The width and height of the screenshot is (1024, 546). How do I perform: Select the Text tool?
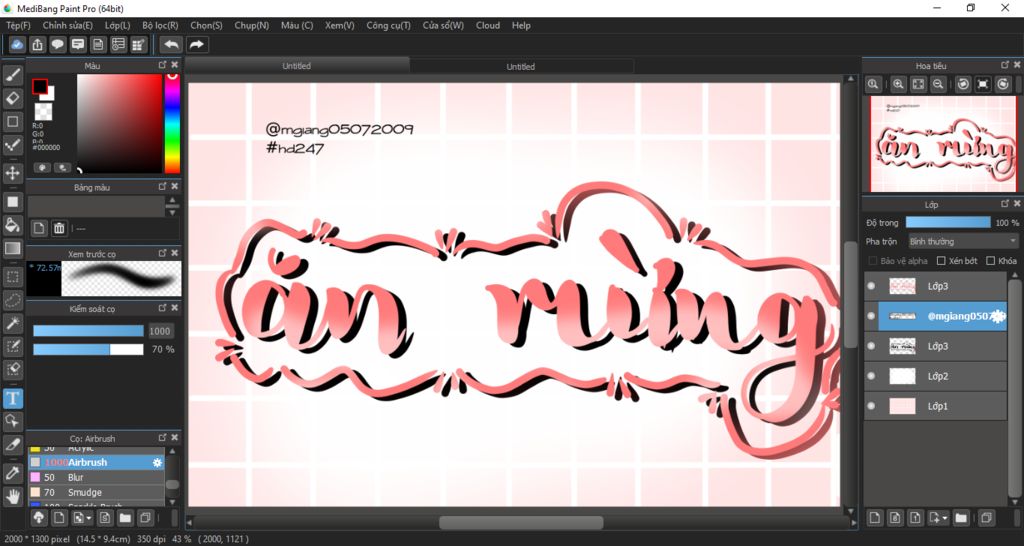click(12, 398)
